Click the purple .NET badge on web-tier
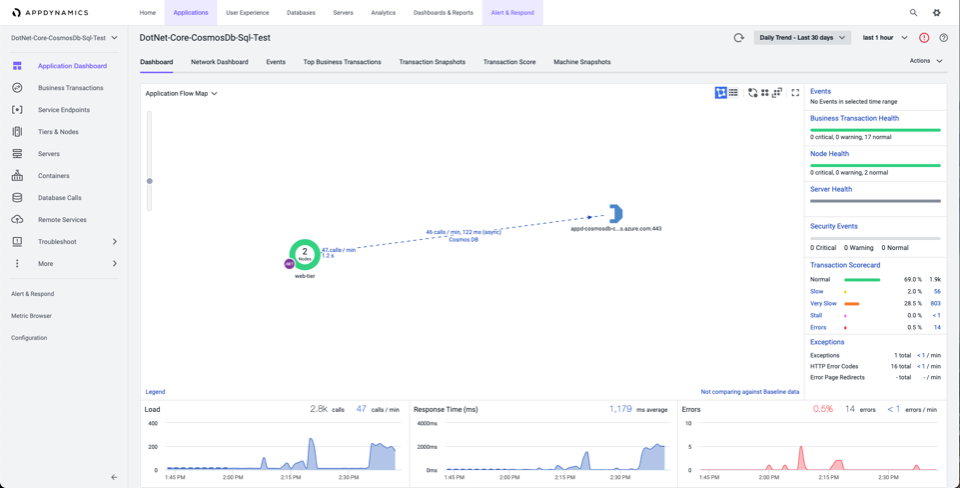 coord(290,264)
